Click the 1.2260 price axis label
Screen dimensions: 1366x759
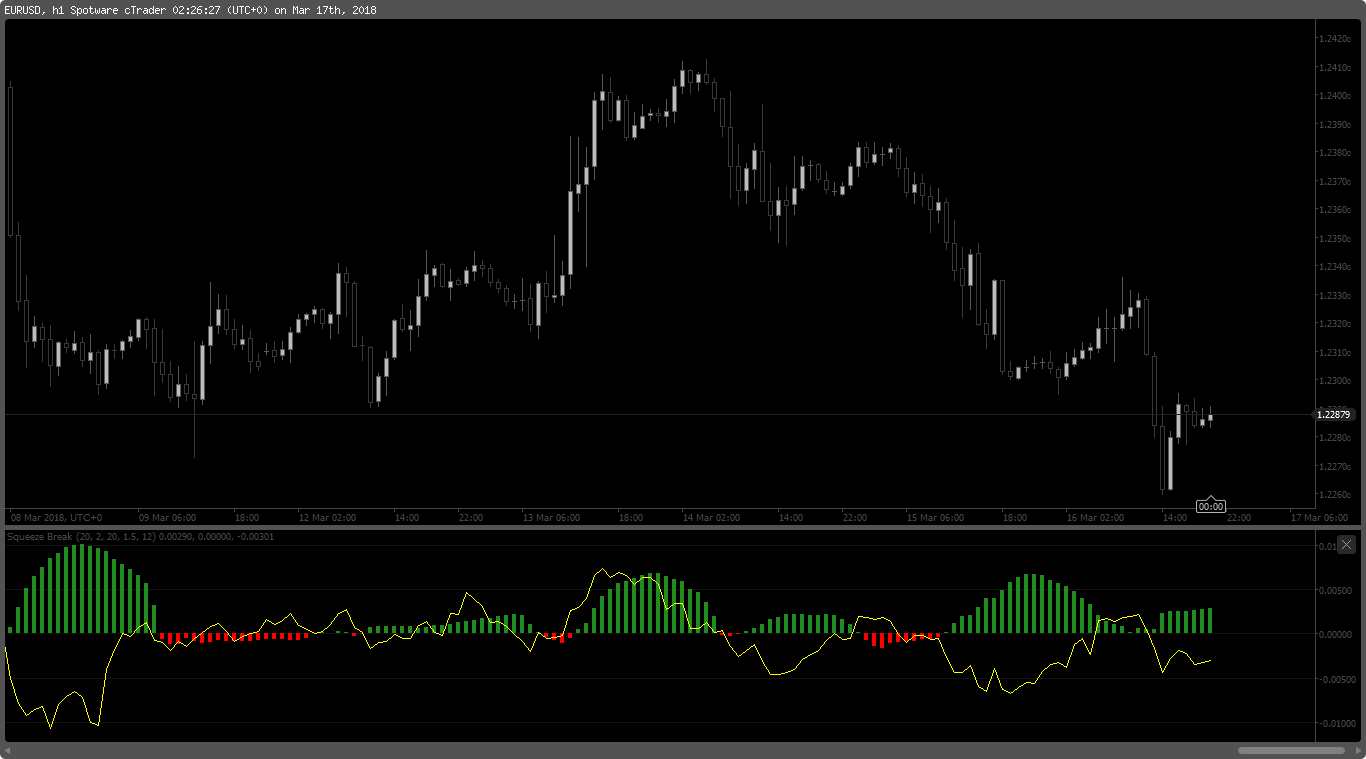click(x=1334, y=495)
